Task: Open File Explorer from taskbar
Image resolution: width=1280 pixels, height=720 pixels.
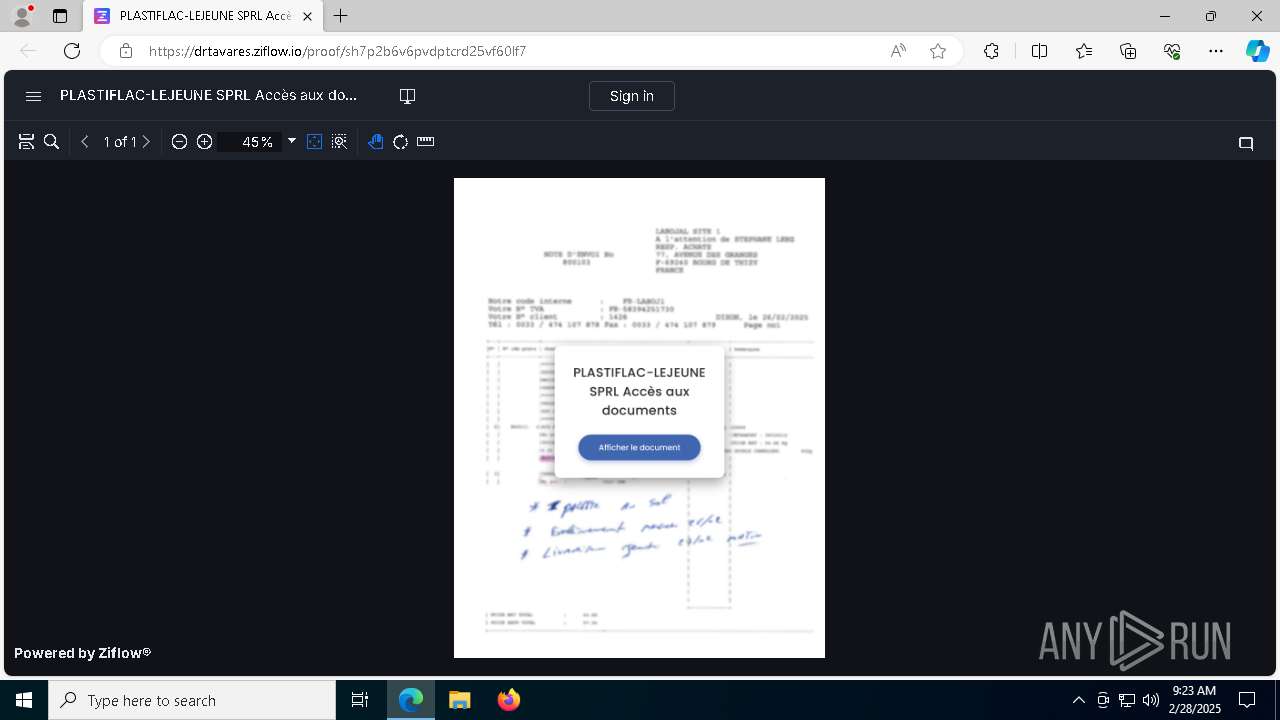Action: point(459,700)
